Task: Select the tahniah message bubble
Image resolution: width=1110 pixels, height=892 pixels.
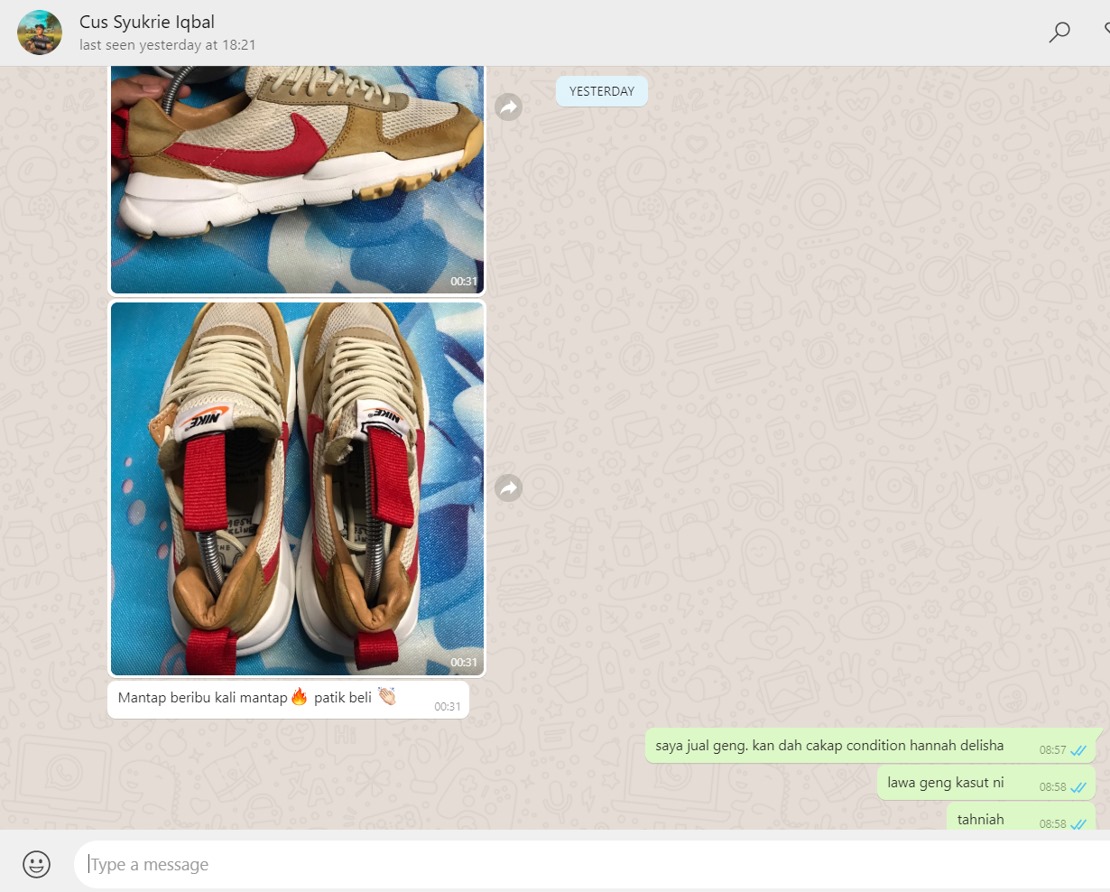Action: click(x=1022, y=818)
